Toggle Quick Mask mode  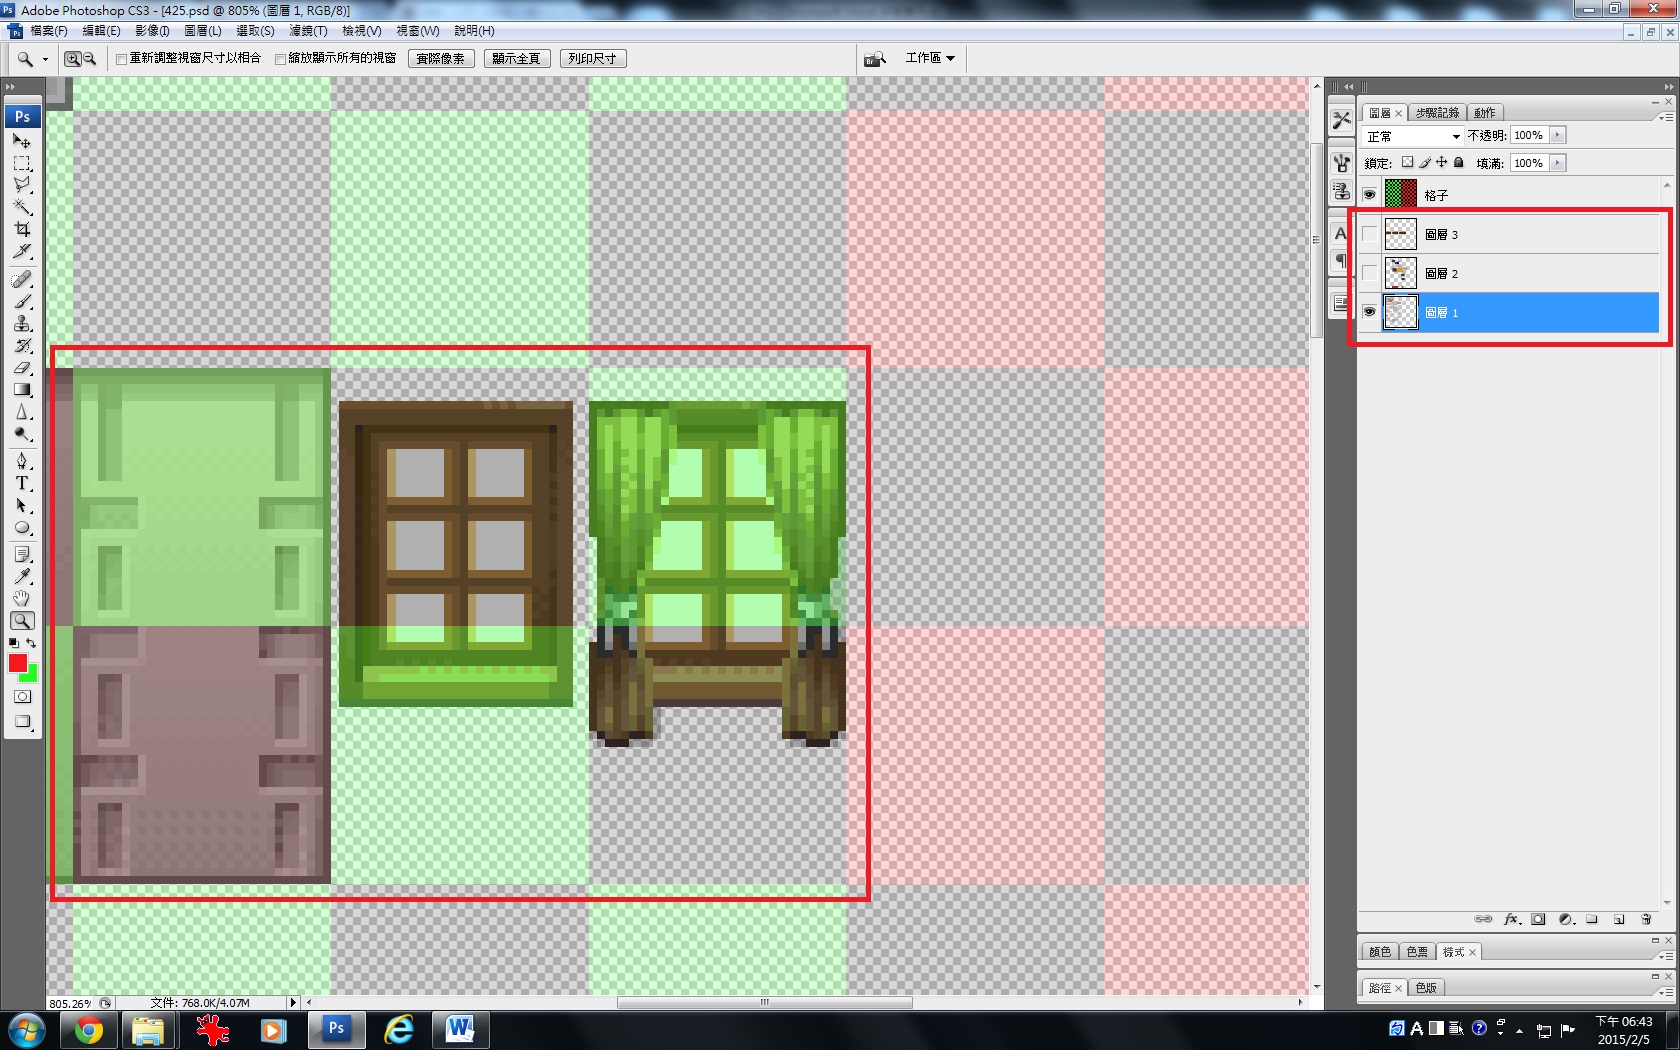click(x=22, y=696)
